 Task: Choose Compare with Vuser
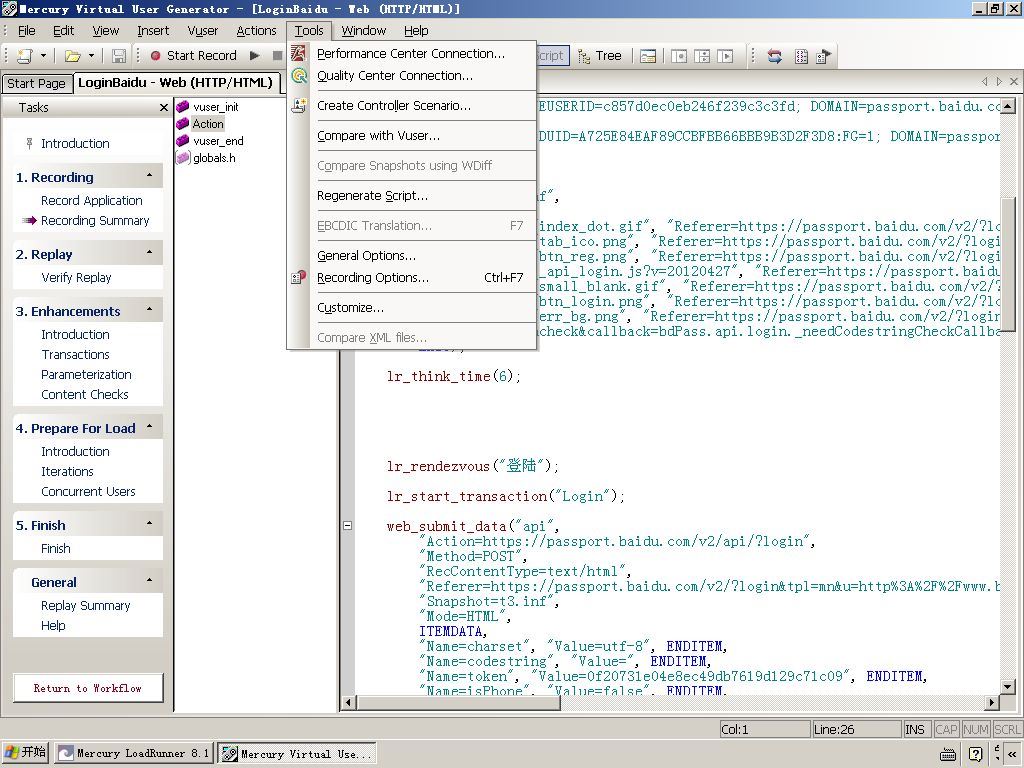pos(411,136)
